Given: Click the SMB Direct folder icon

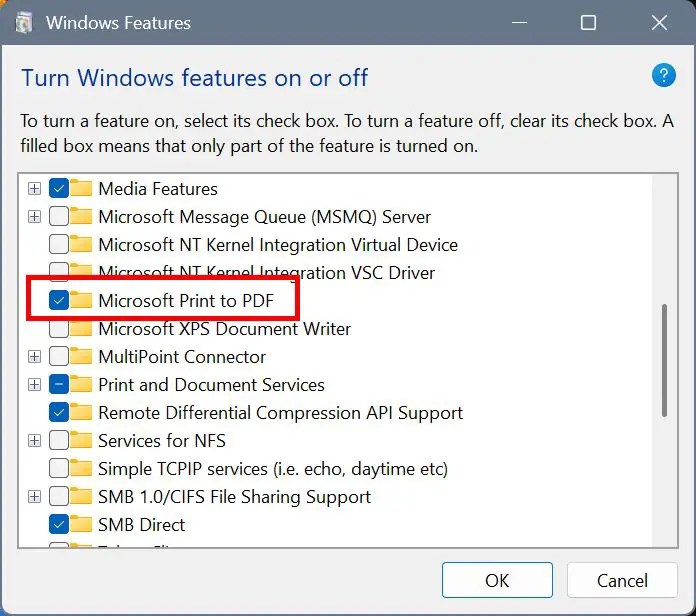Looking at the screenshot, I should point(81,525).
